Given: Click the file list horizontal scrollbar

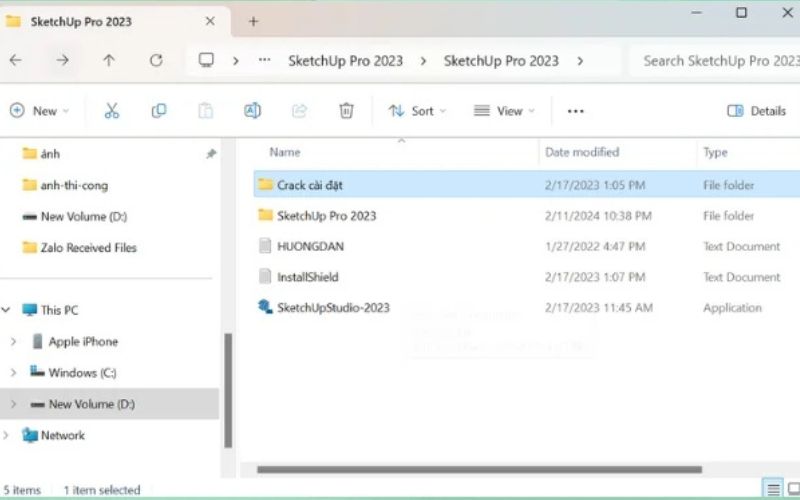Looking at the screenshot, I should click(x=479, y=469).
